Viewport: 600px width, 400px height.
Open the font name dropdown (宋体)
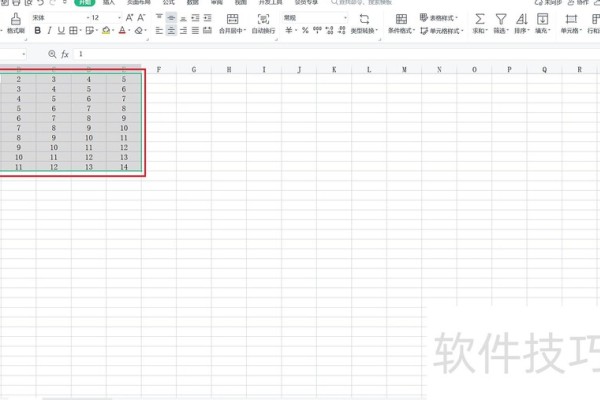coord(60,18)
